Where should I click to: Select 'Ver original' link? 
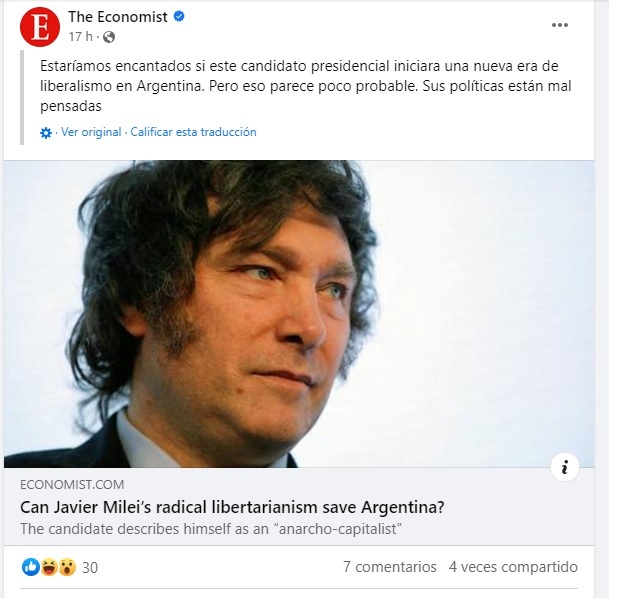[91, 132]
